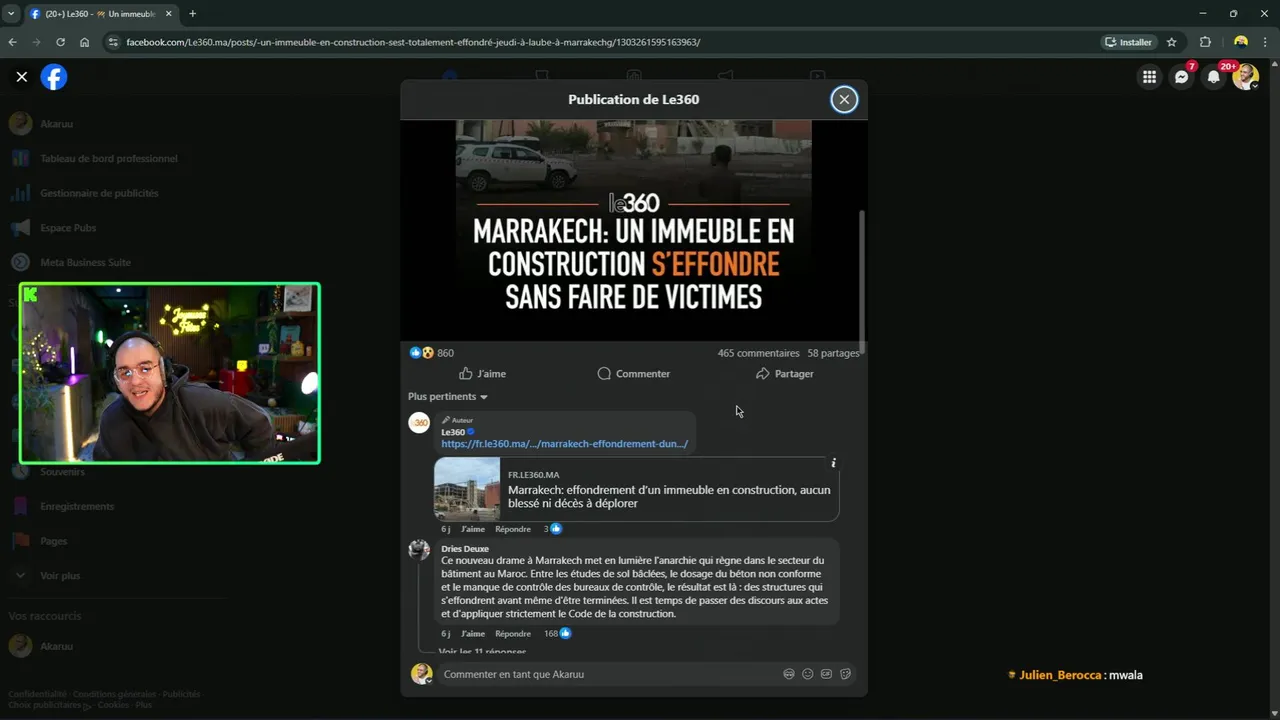
Task: Open a new browser tab
Action: pyautogui.click(x=192, y=14)
